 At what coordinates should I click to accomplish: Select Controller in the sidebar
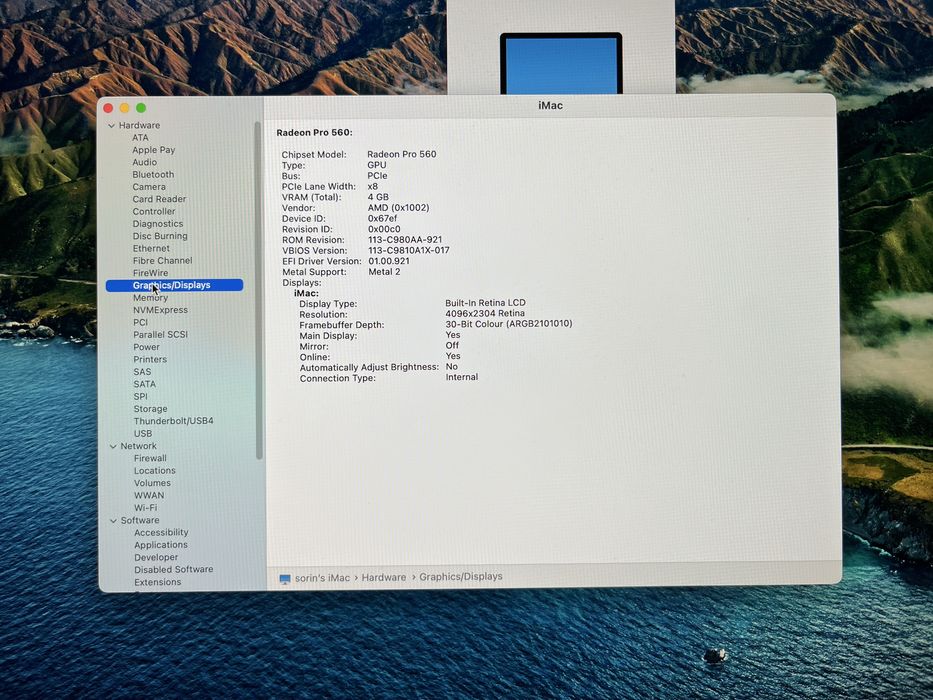pos(154,211)
